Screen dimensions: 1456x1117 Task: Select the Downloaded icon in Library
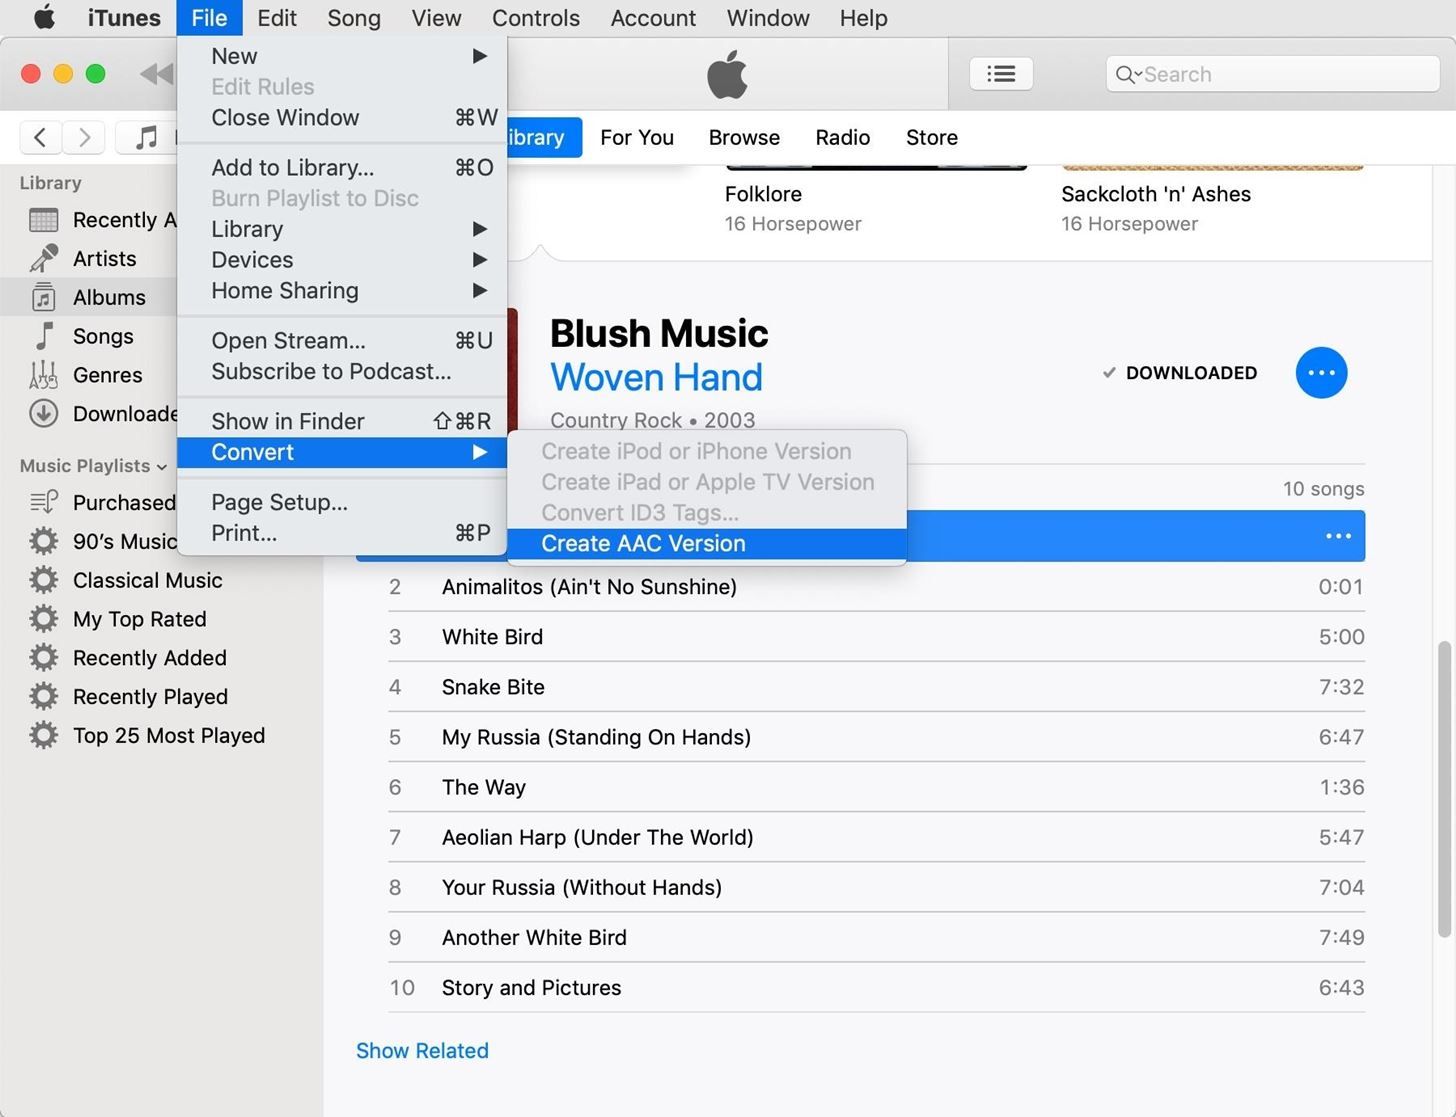pos(44,413)
